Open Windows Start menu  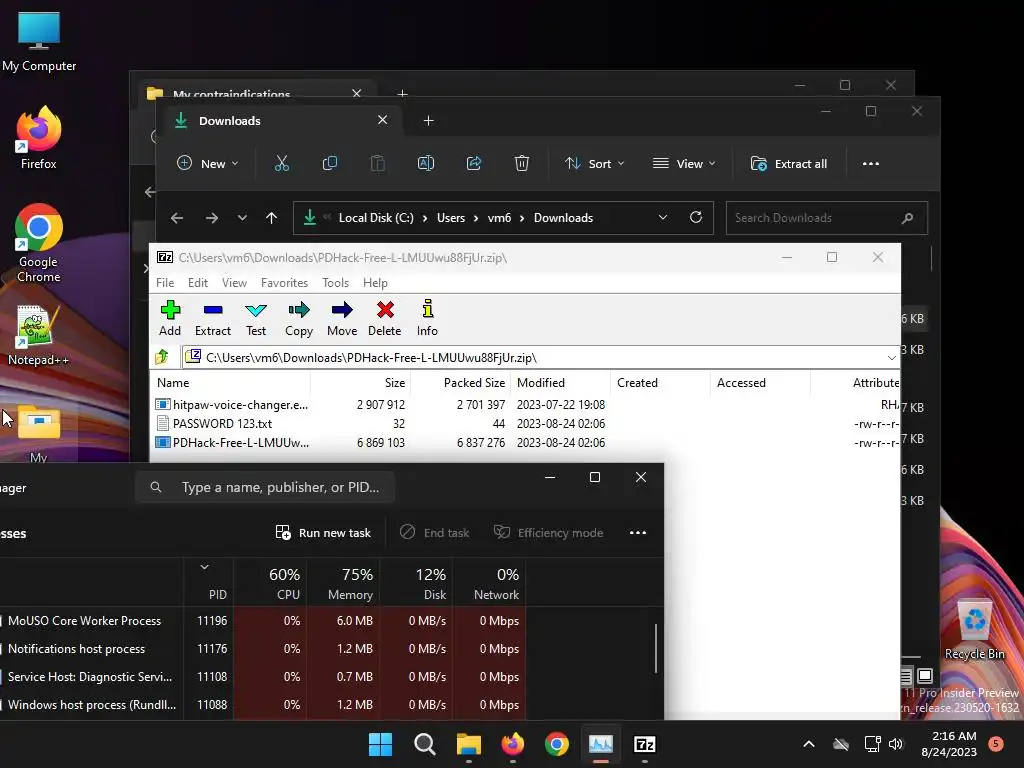point(380,744)
